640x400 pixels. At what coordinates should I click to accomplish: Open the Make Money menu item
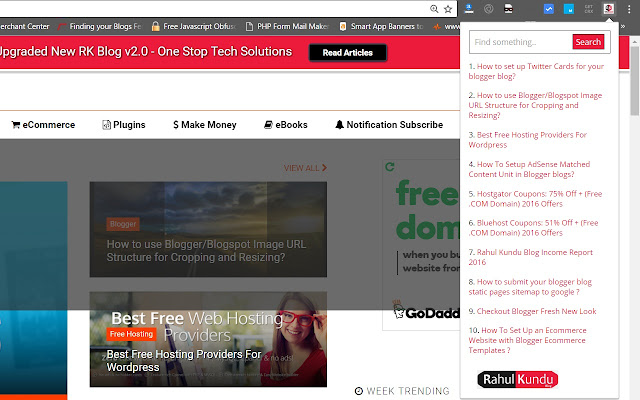pyautogui.click(x=205, y=125)
